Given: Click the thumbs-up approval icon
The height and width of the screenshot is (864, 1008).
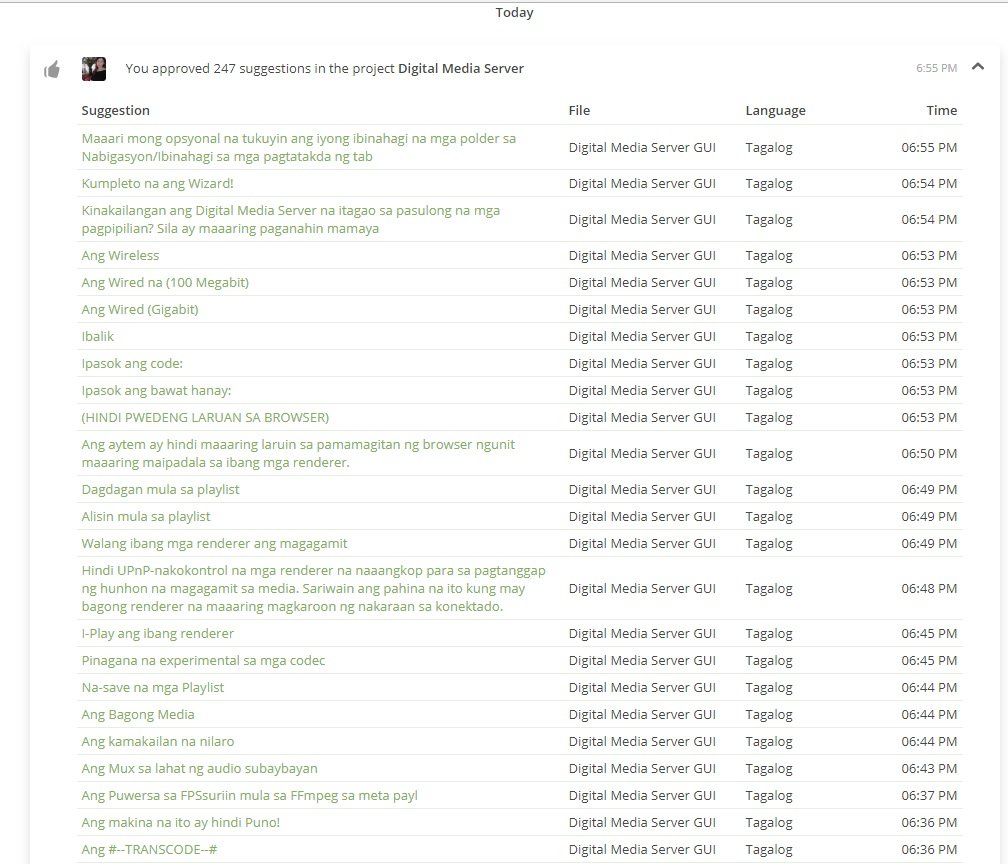Looking at the screenshot, I should tap(52, 69).
